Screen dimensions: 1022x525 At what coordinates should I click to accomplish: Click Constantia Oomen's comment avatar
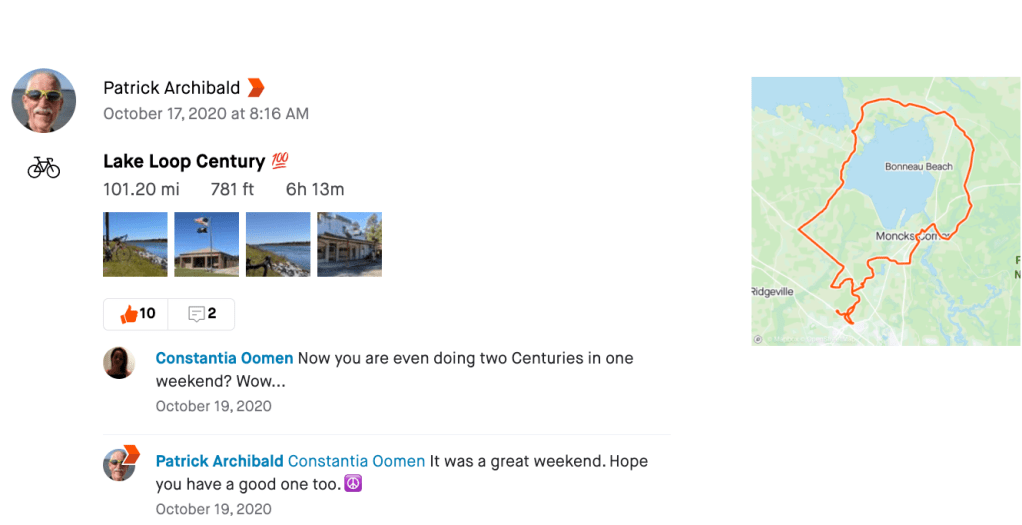(x=119, y=362)
